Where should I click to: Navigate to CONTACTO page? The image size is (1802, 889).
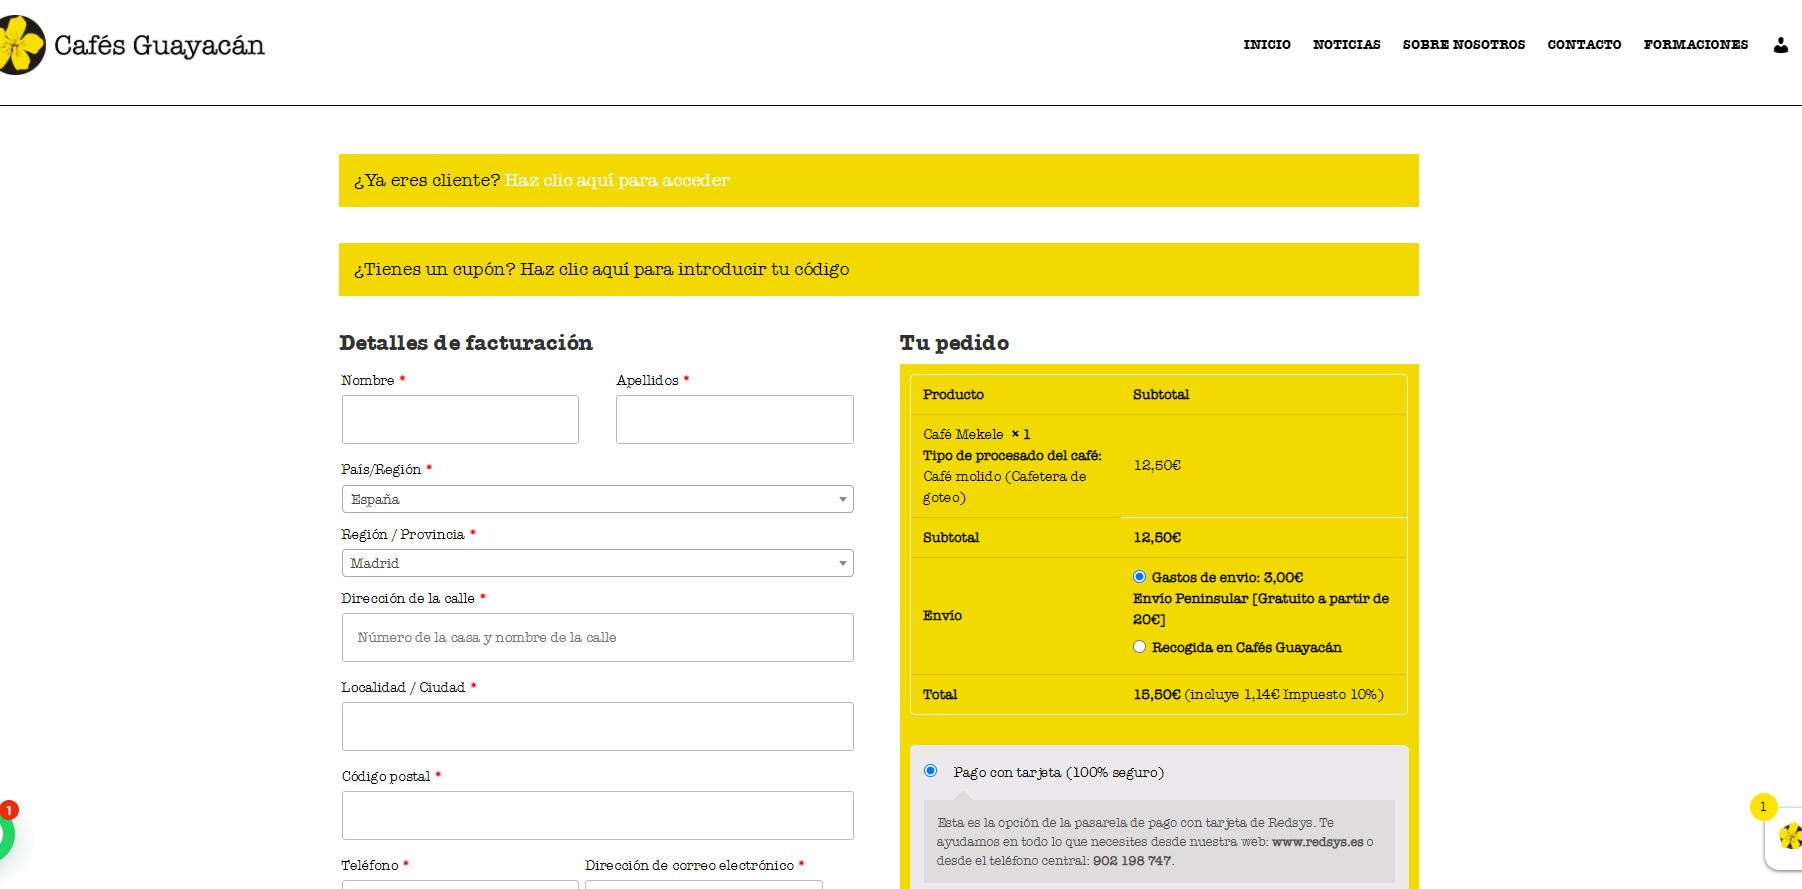pyautogui.click(x=1584, y=45)
